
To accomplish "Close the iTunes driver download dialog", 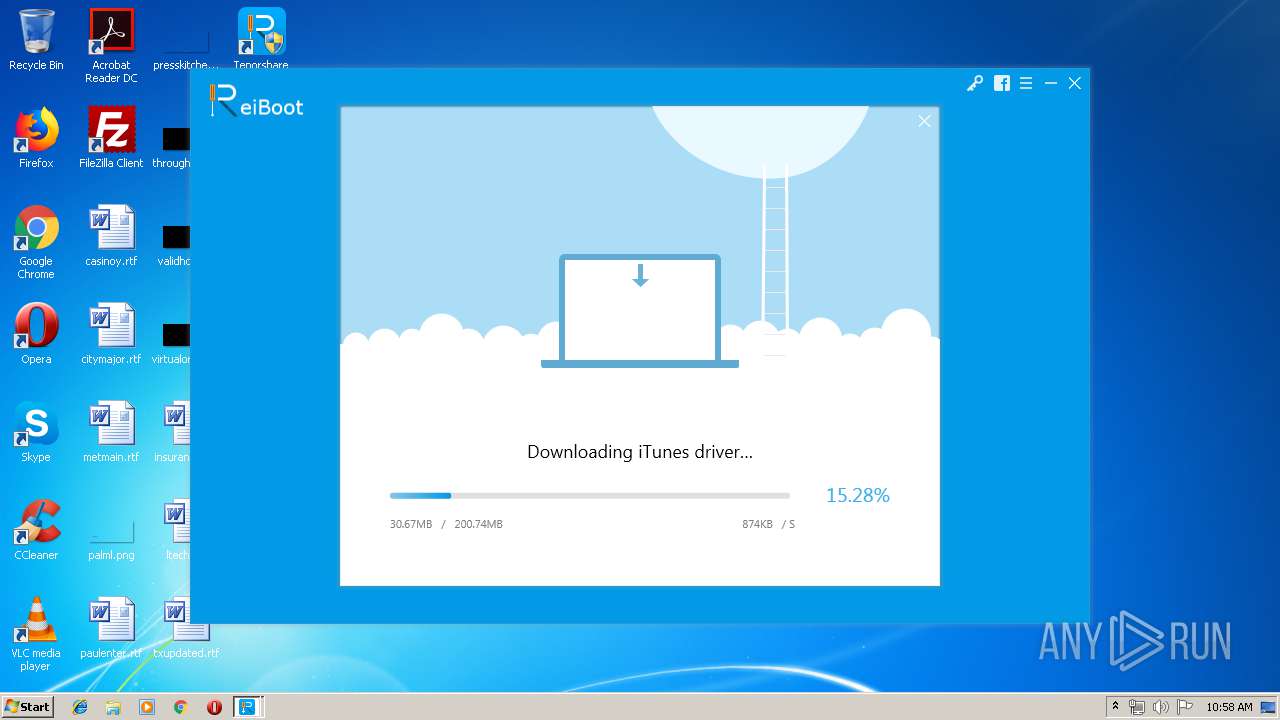I will 925,121.
